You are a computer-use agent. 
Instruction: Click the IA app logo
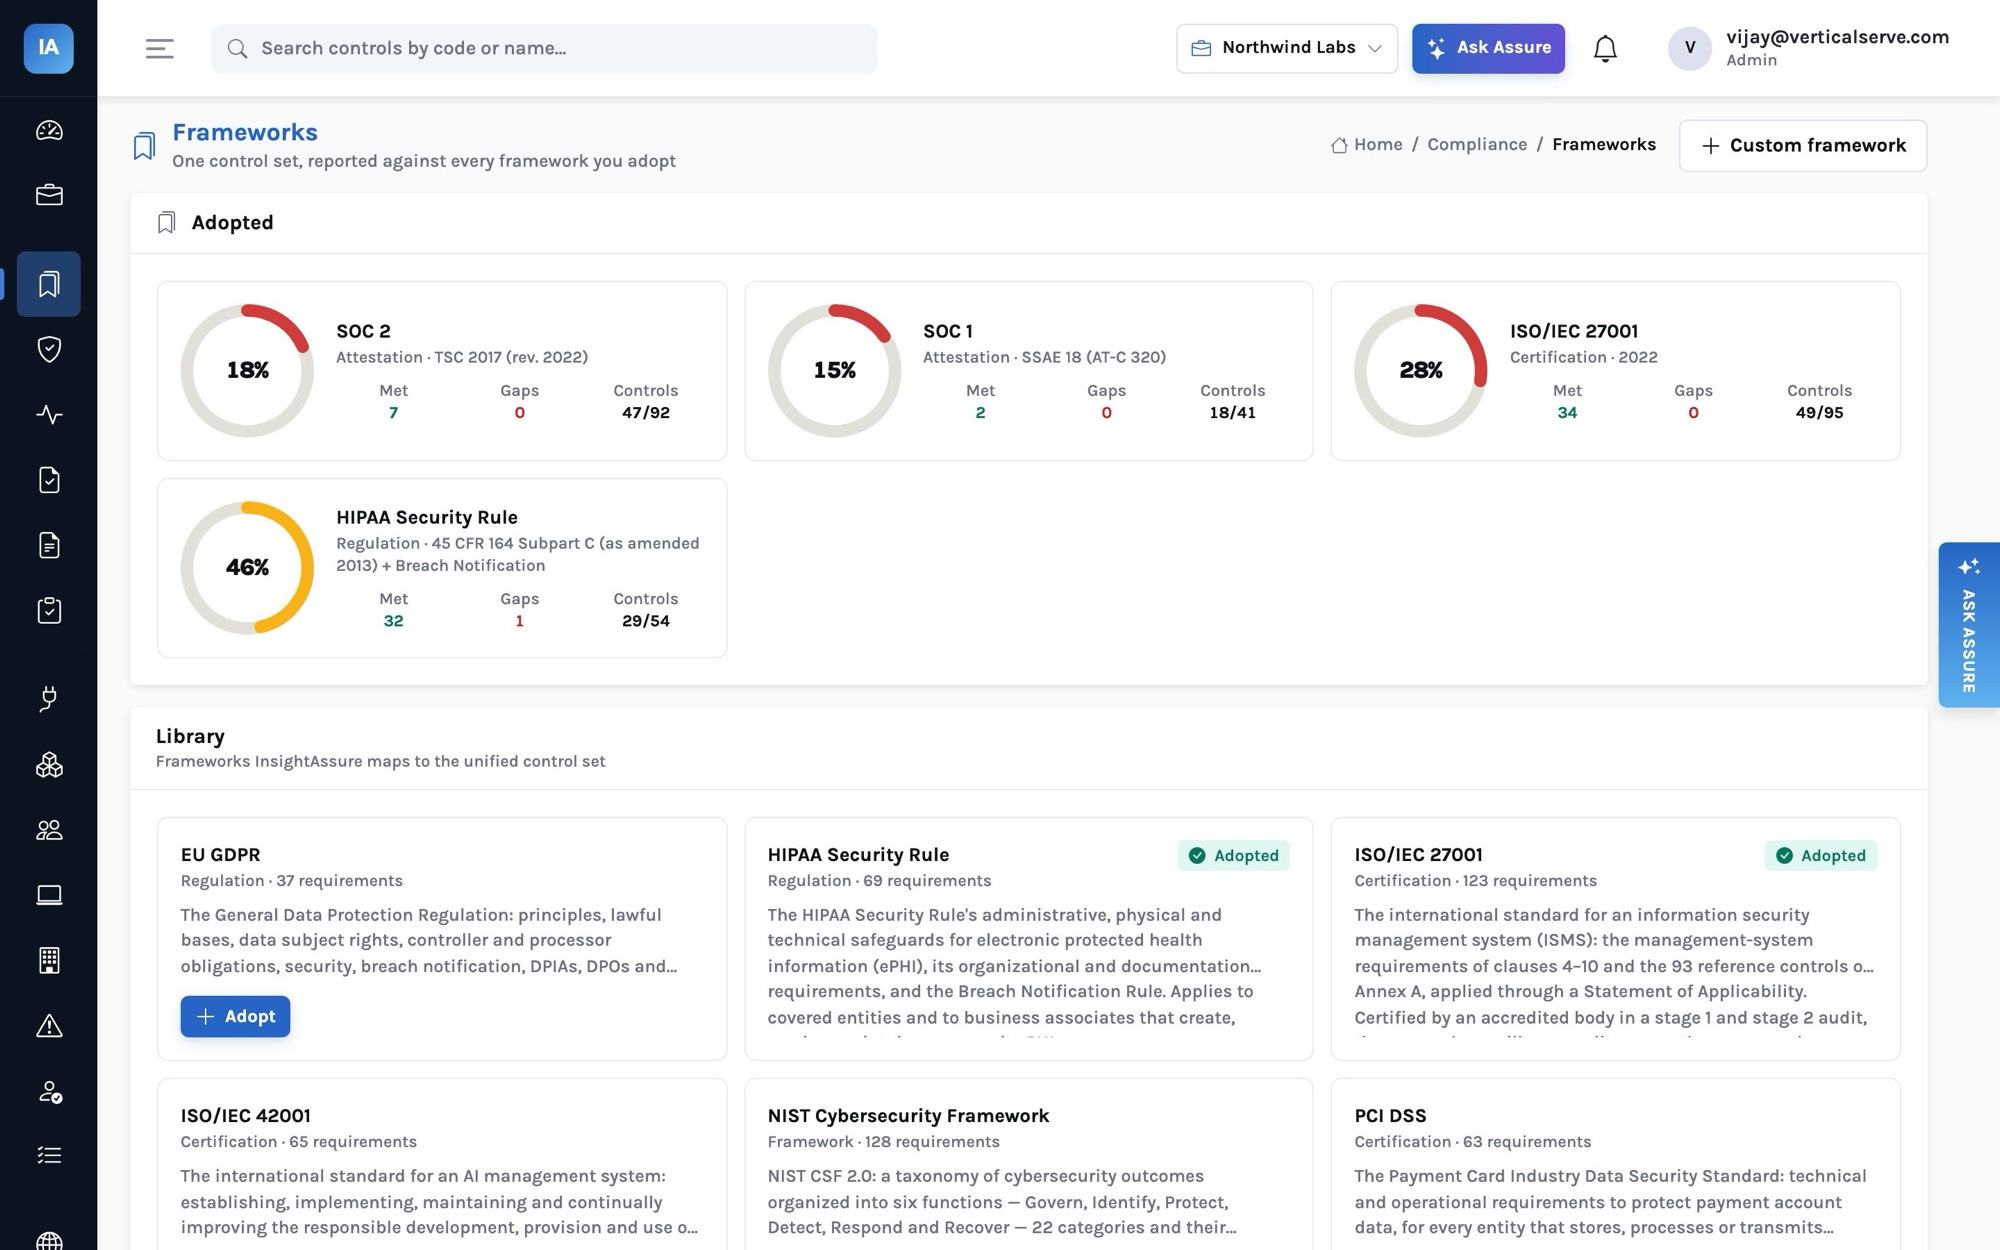point(48,48)
